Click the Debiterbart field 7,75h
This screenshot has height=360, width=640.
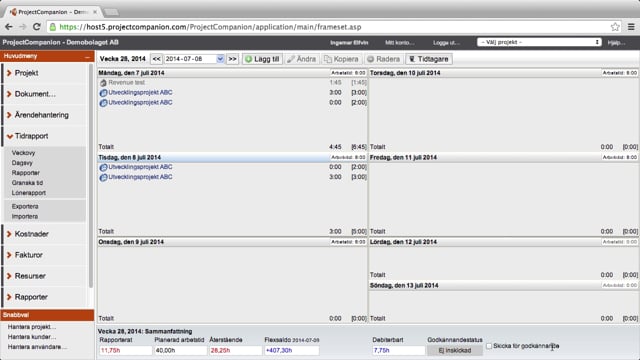point(398,351)
